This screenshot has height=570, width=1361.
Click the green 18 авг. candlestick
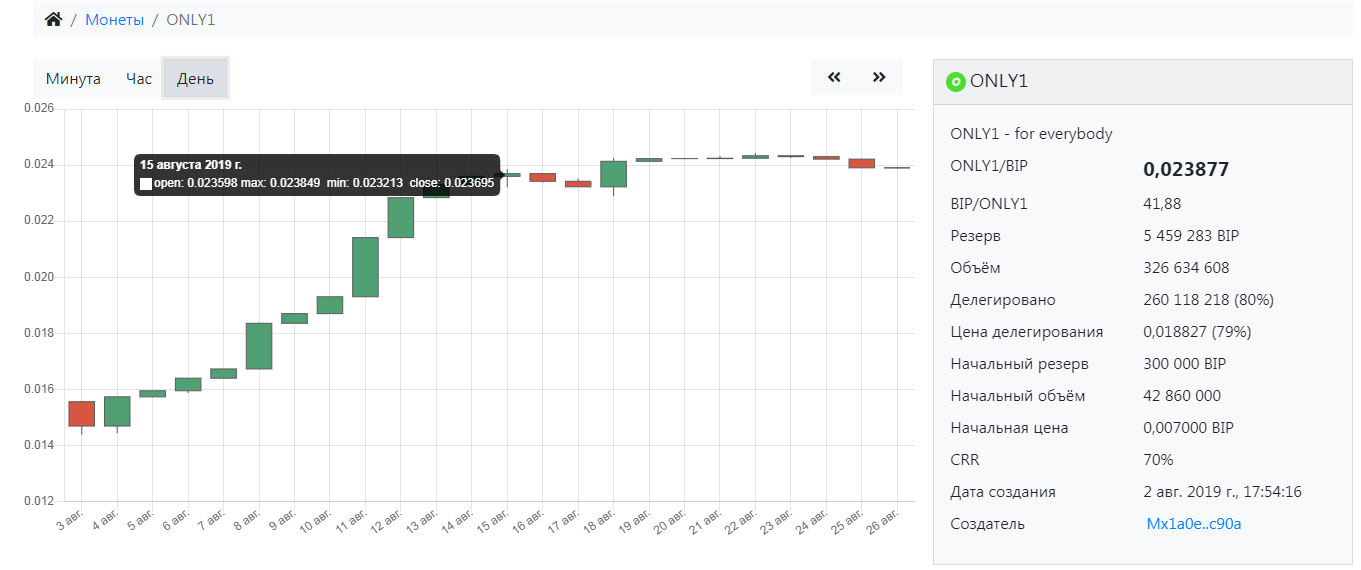click(x=613, y=174)
